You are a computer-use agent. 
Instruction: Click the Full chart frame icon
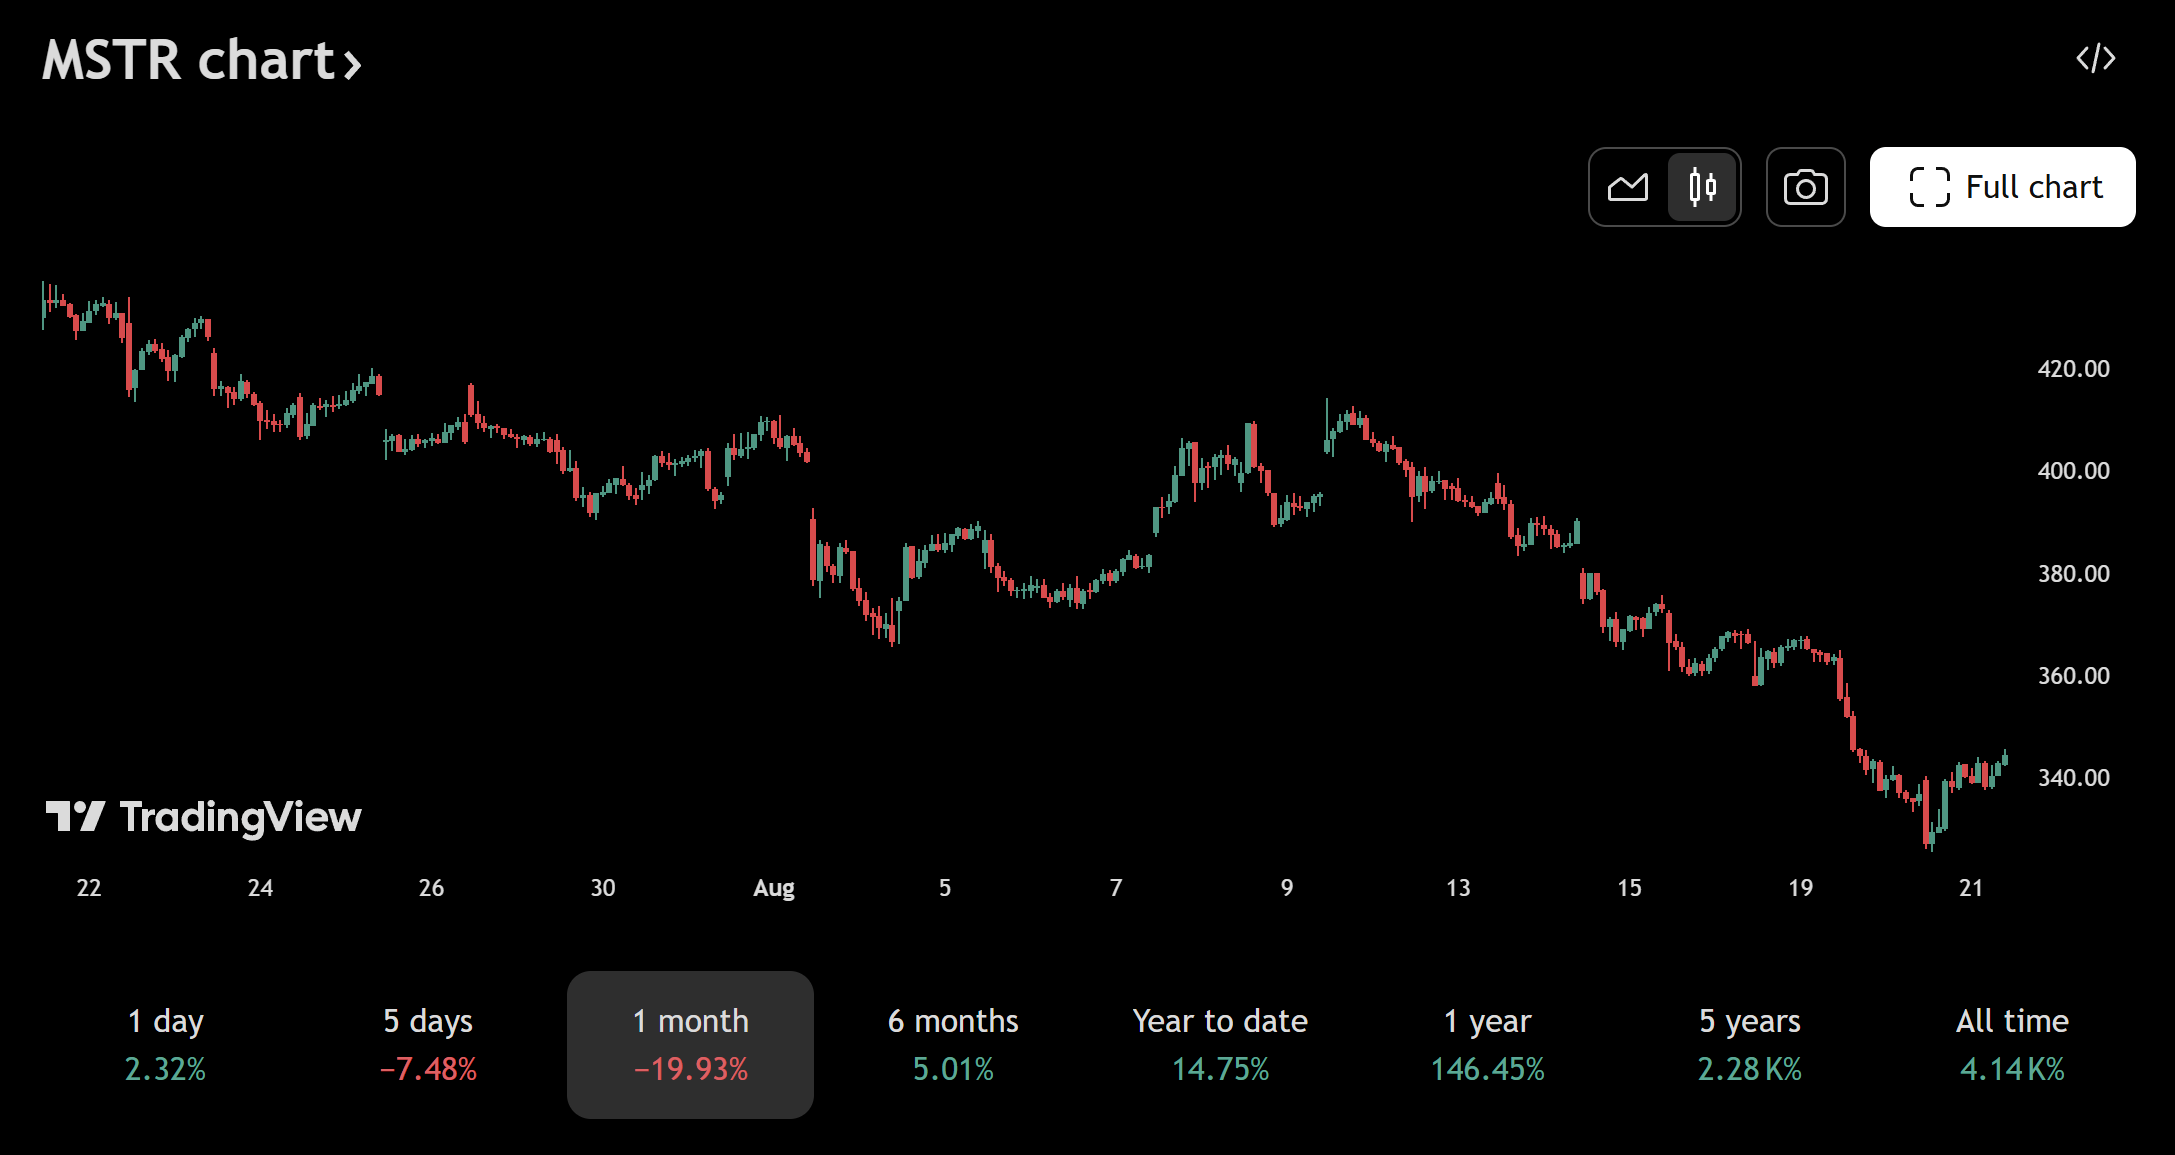coord(1931,186)
